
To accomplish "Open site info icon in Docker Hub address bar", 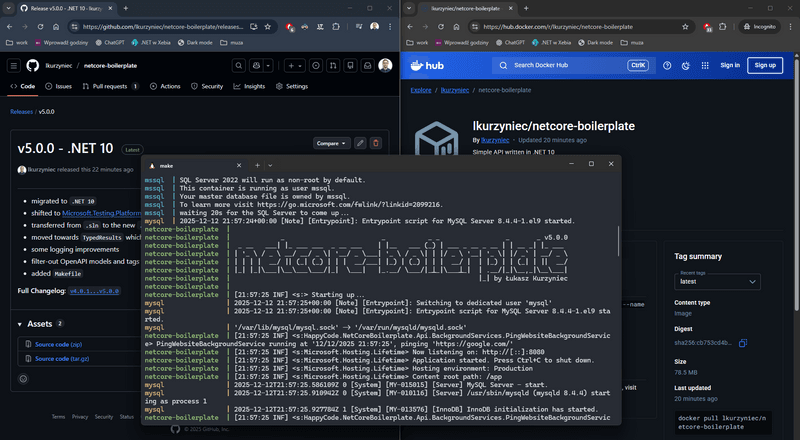I will [475, 27].
